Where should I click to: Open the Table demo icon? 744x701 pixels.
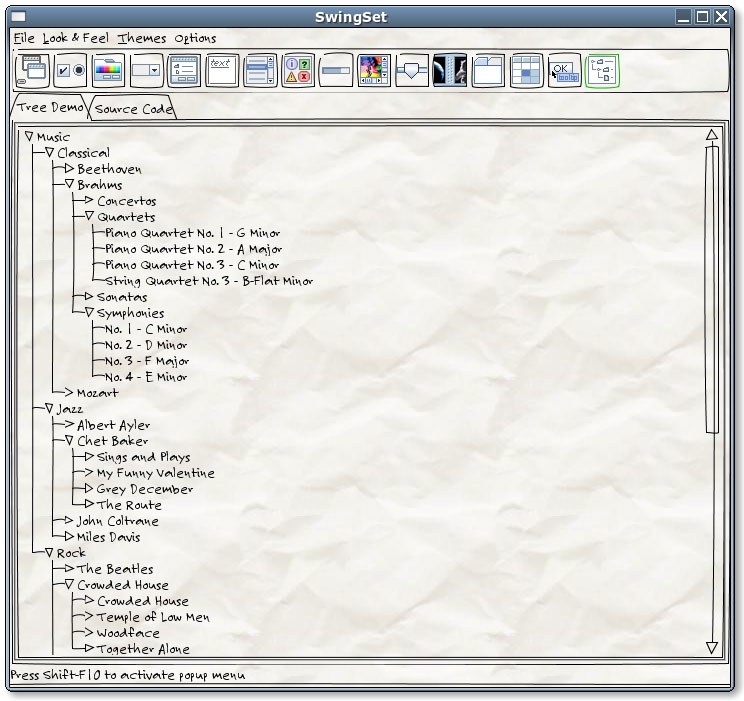[x=526, y=70]
